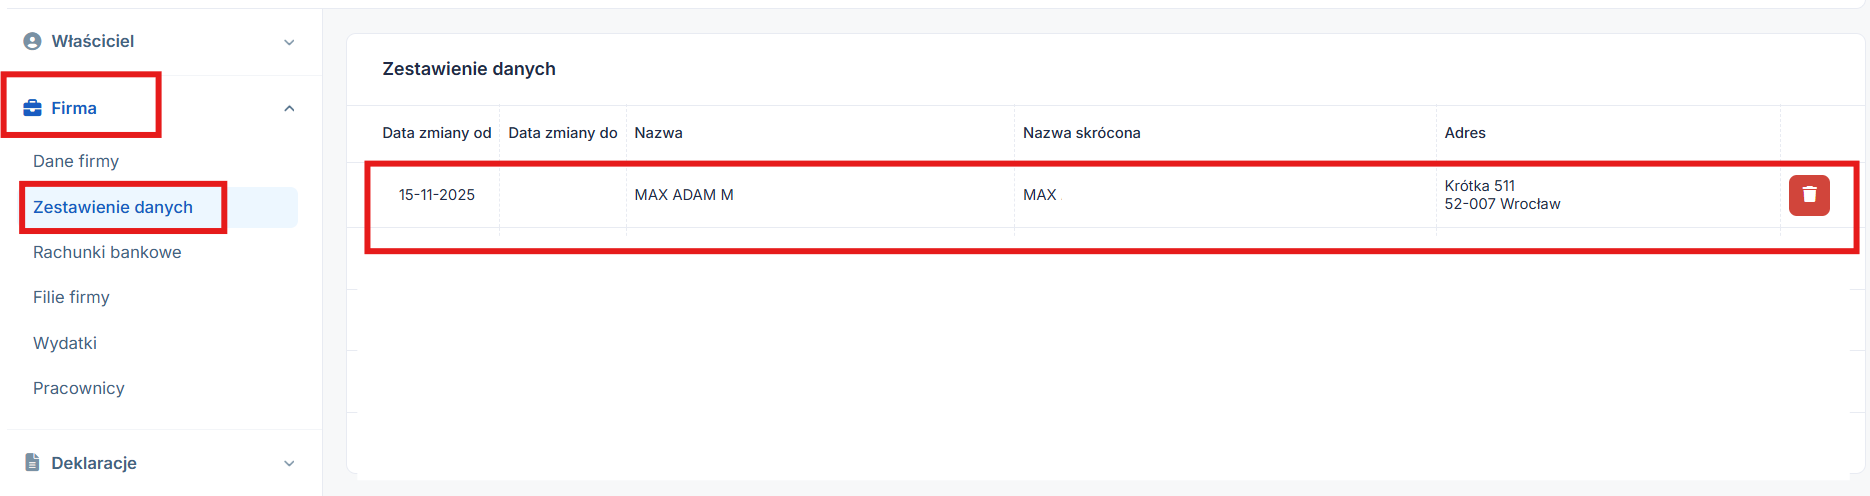
Task: Expand the Deklaracje section chevron
Action: 289,463
